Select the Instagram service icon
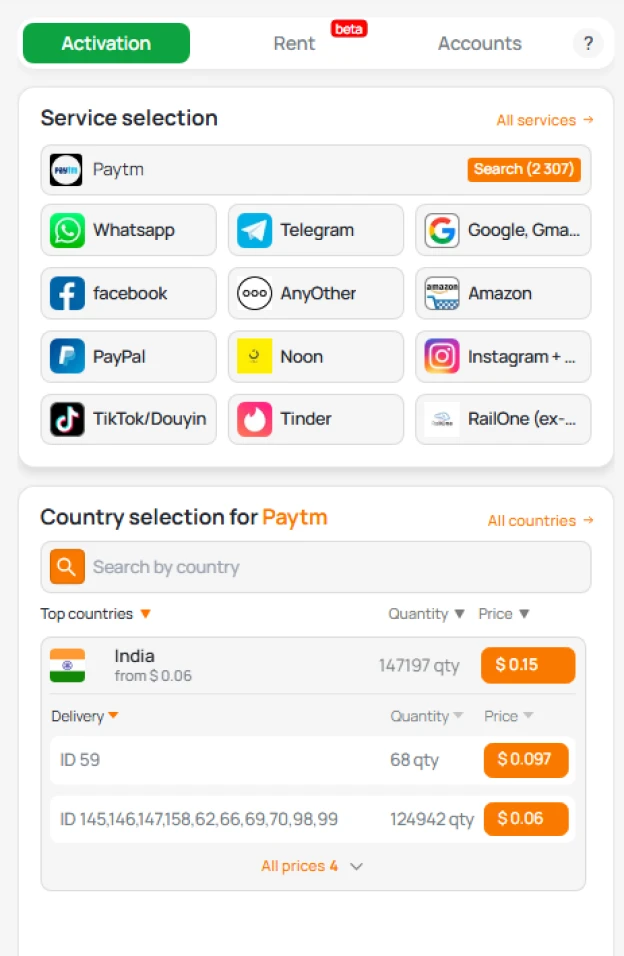Viewport: 624px width, 956px height. pyautogui.click(x=441, y=356)
